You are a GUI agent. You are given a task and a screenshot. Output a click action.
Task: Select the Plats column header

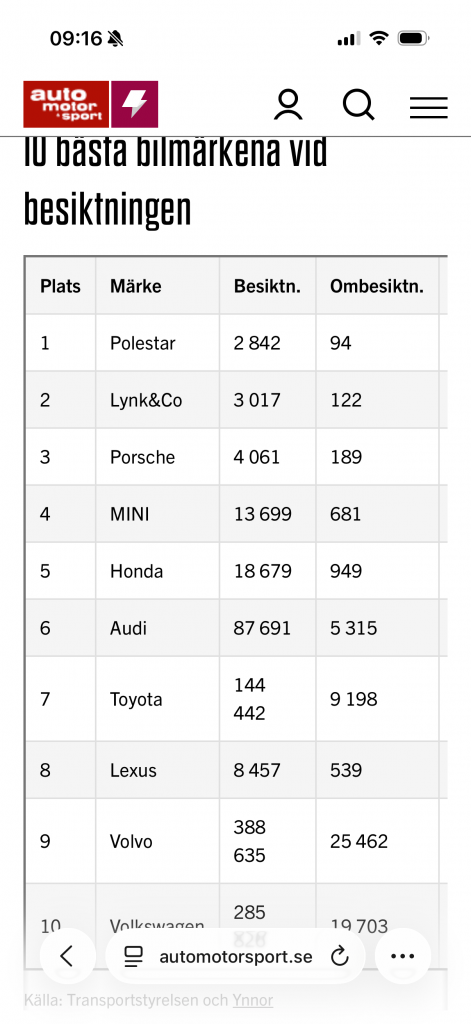[x=61, y=286]
